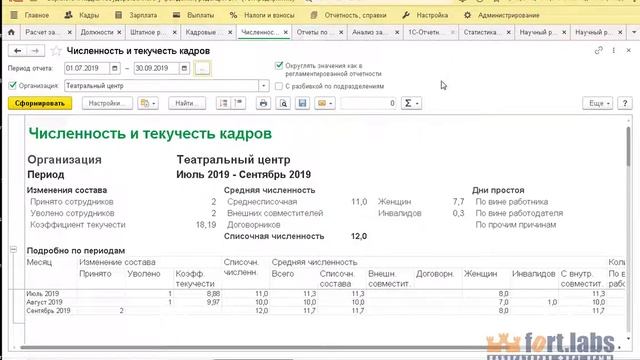This screenshot has height=360, width=640.
Task: Click Коэффициент текучести value 18,19
Action: coord(206,224)
